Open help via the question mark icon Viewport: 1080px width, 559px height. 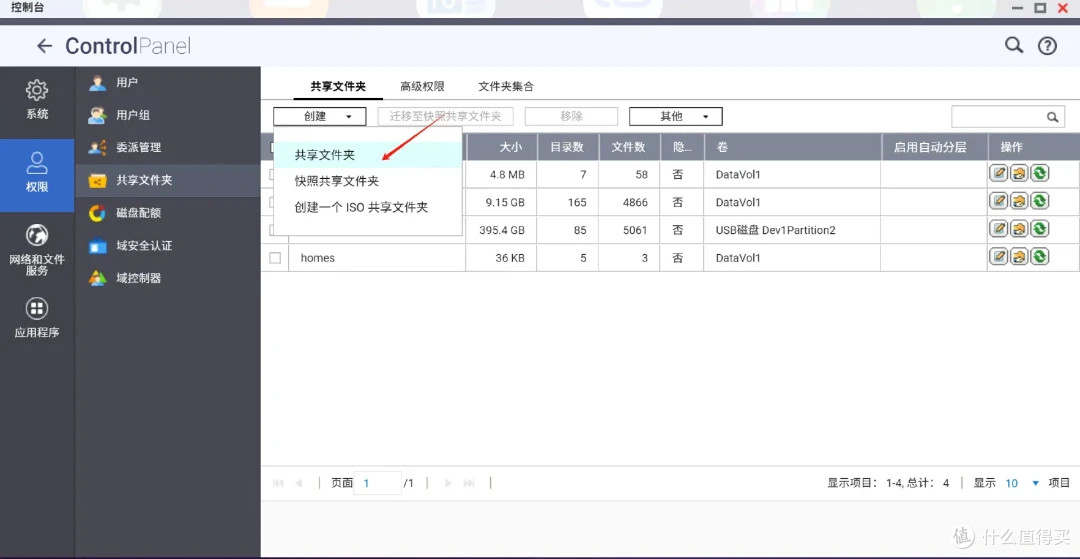pyautogui.click(x=1047, y=46)
